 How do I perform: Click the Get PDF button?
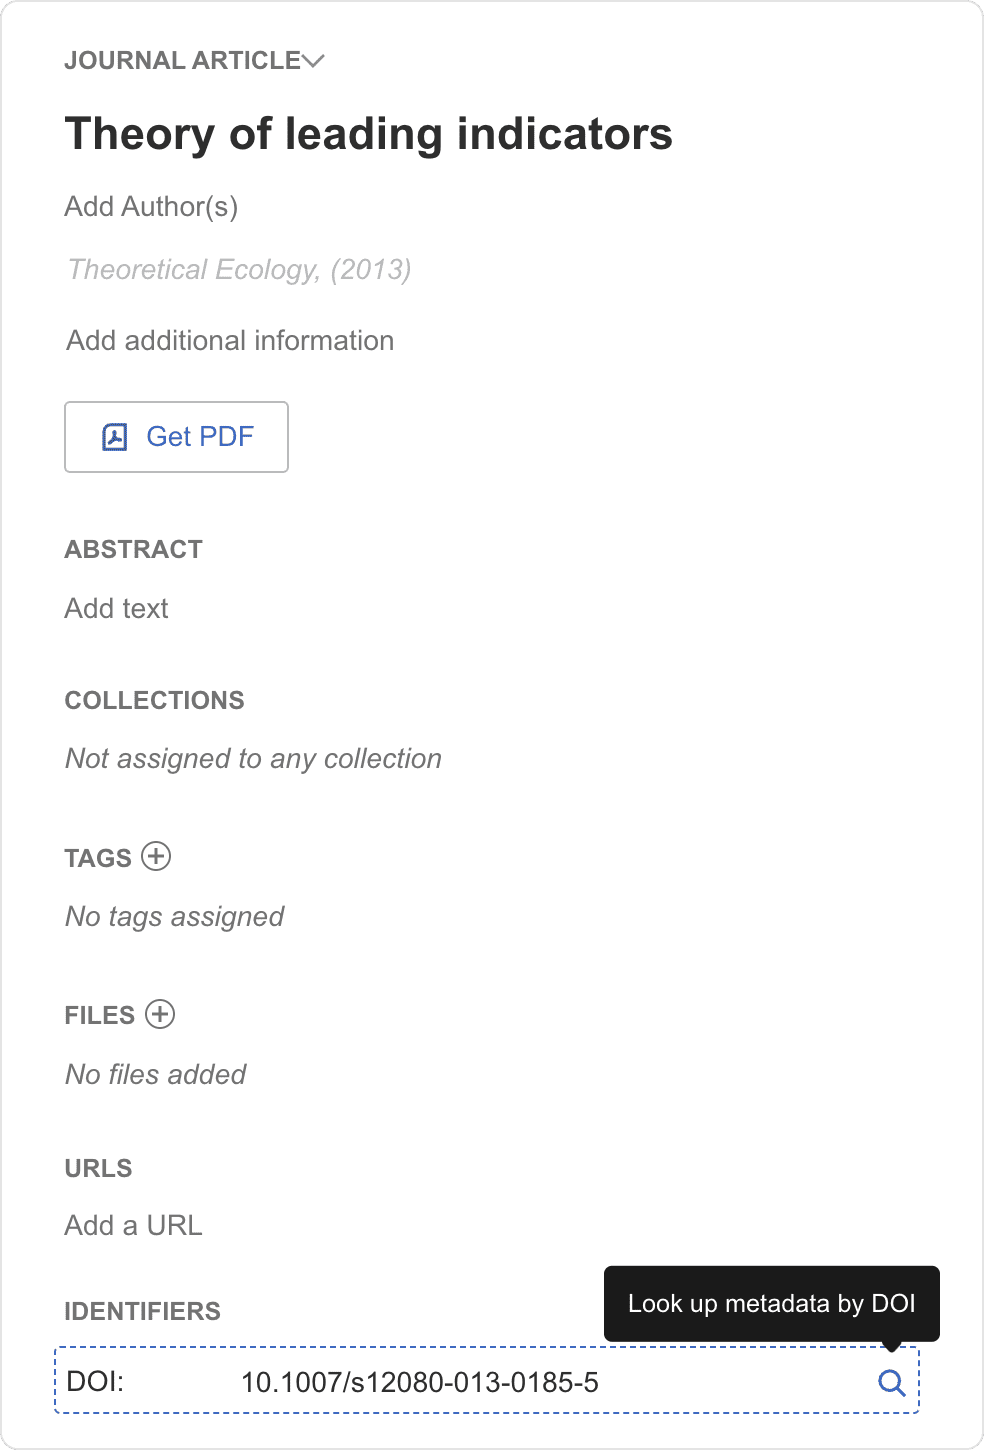pyautogui.click(x=176, y=437)
